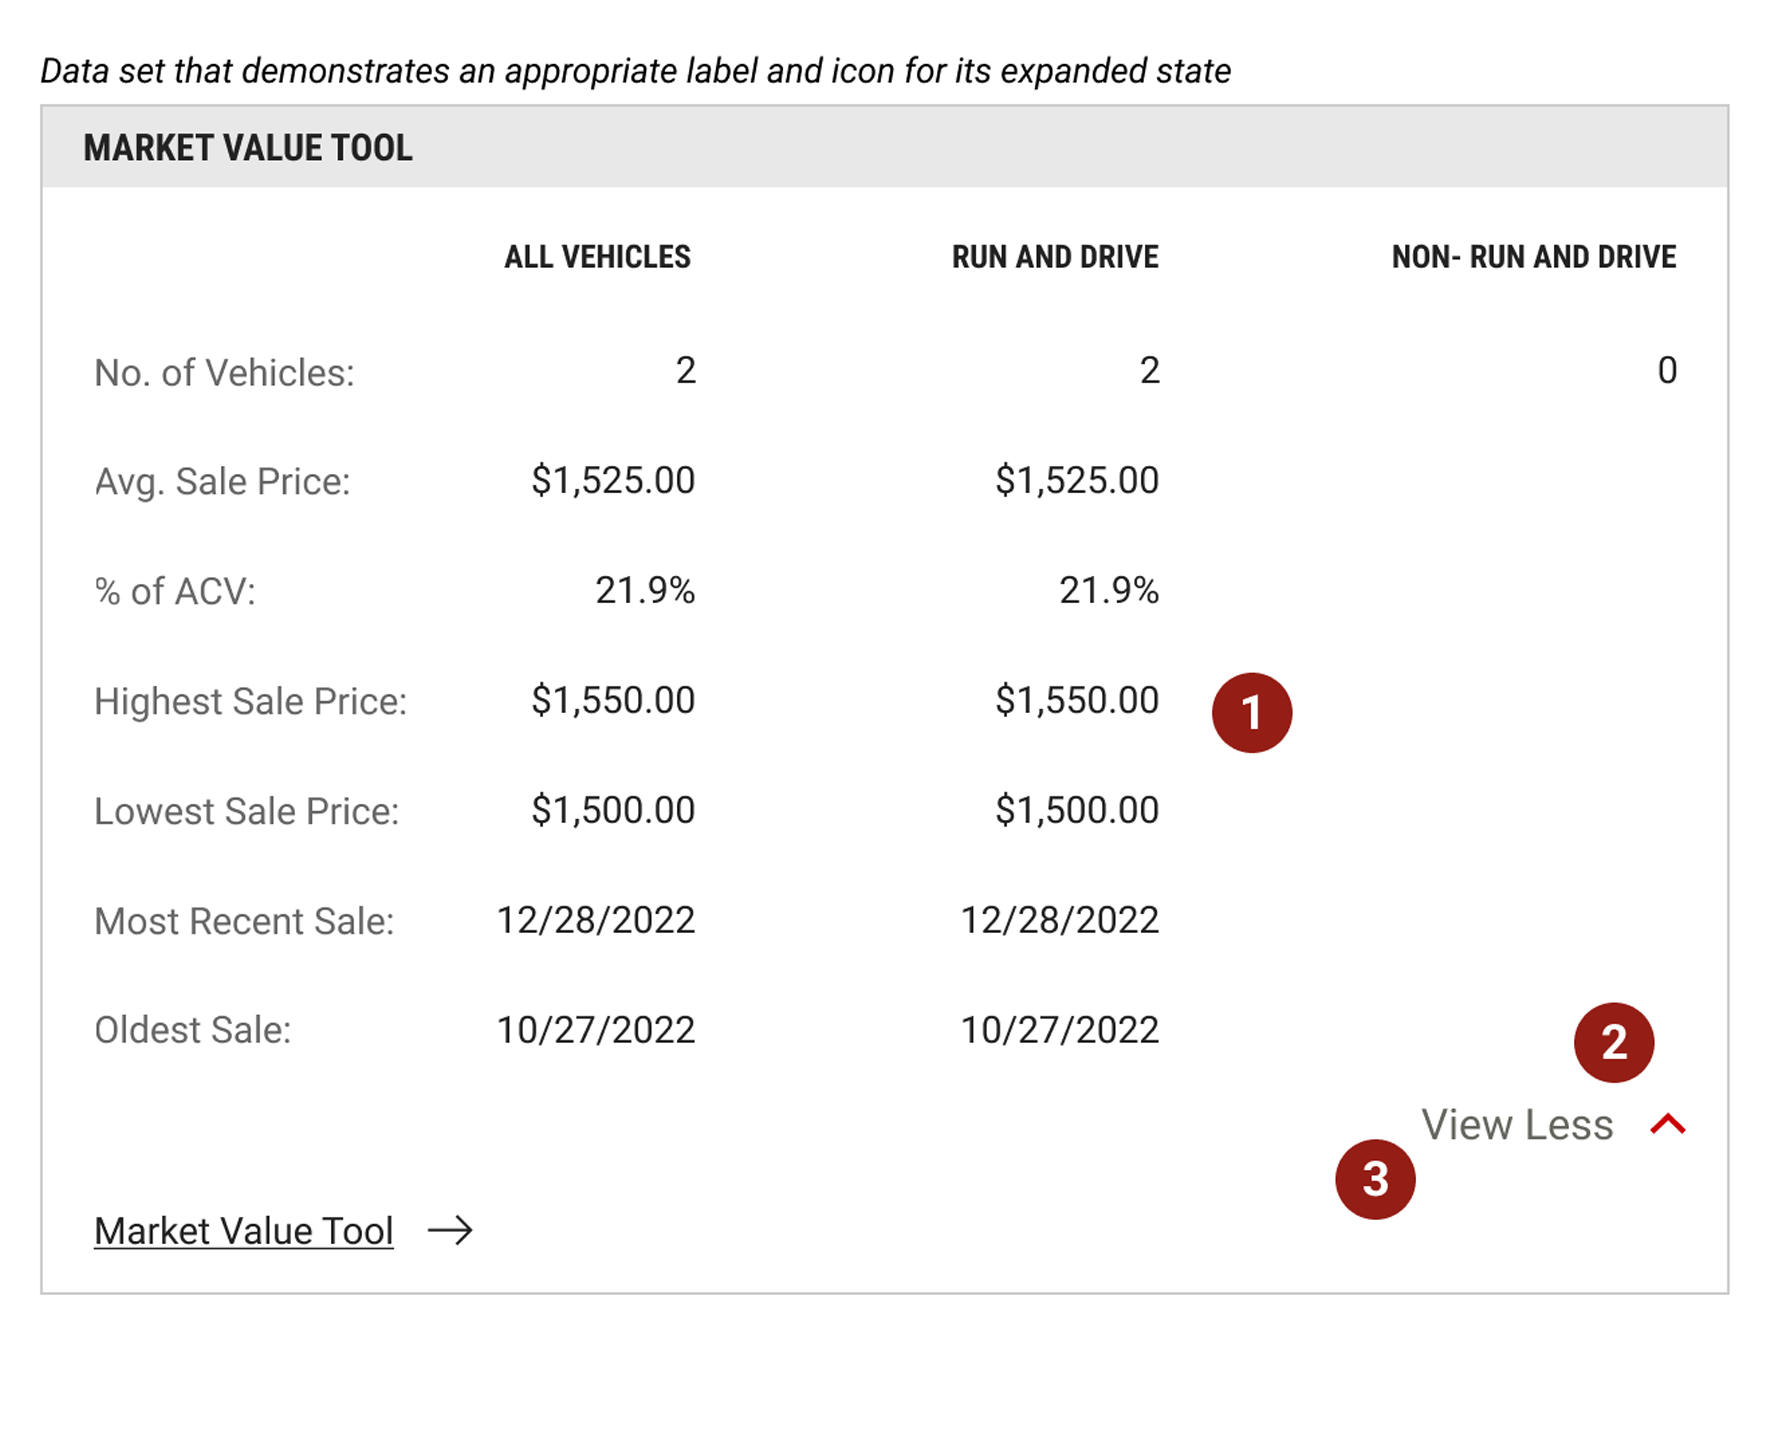1772x1440 pixels.
Task: Click the No. of Vehicles label
Action: point(224,373)
